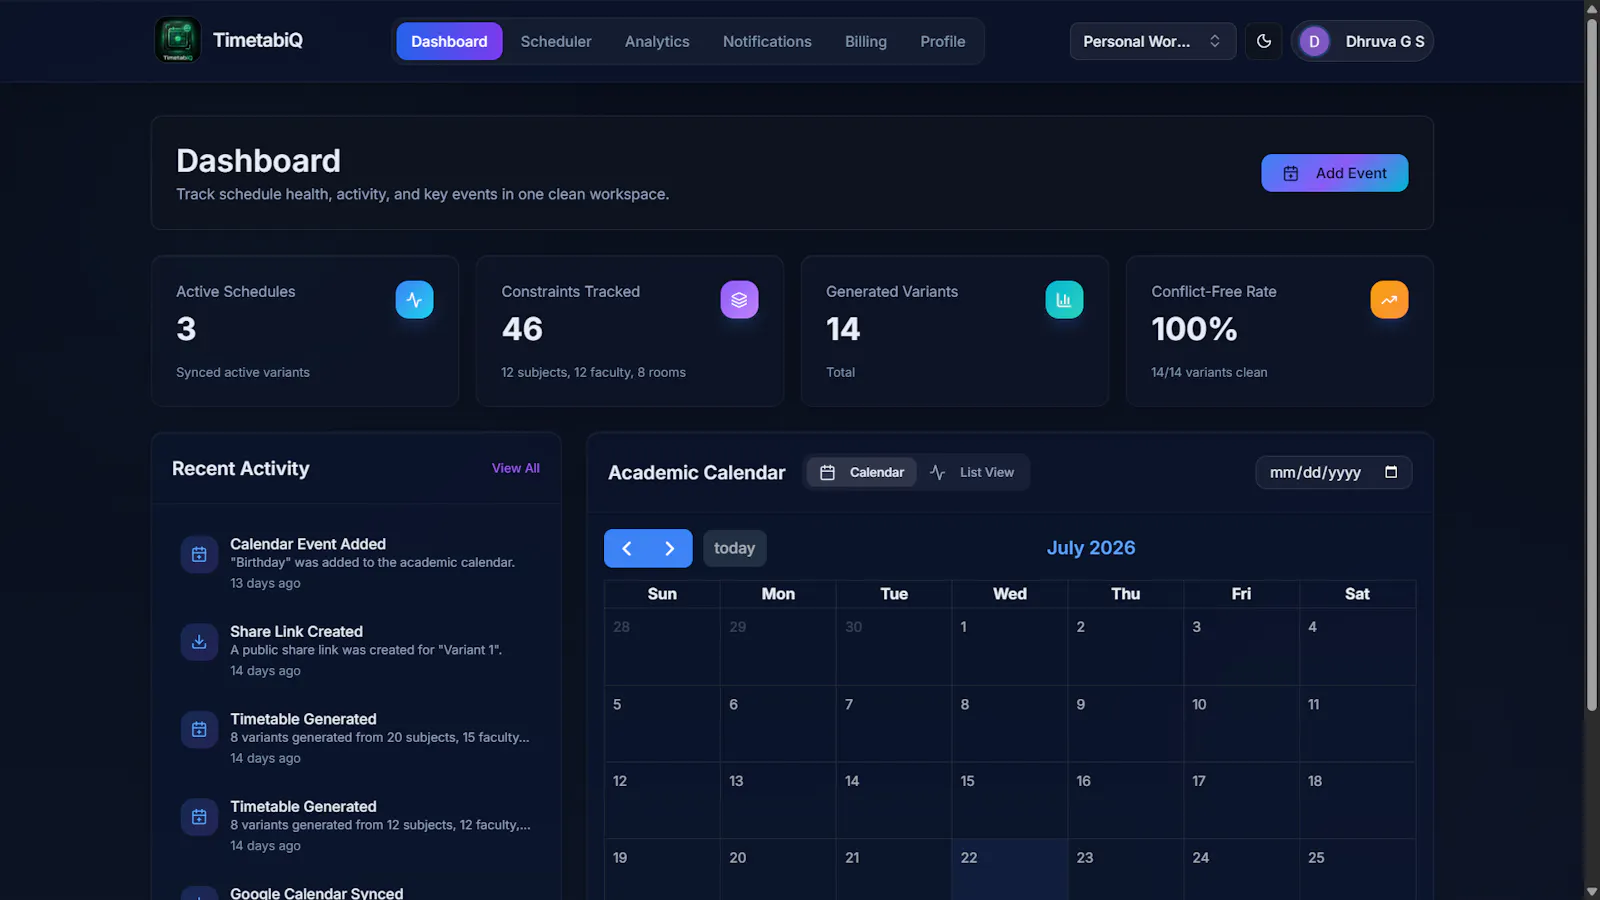1600x900 pixels.
Task: Switch to Calendar view
Action: (862, 472)
